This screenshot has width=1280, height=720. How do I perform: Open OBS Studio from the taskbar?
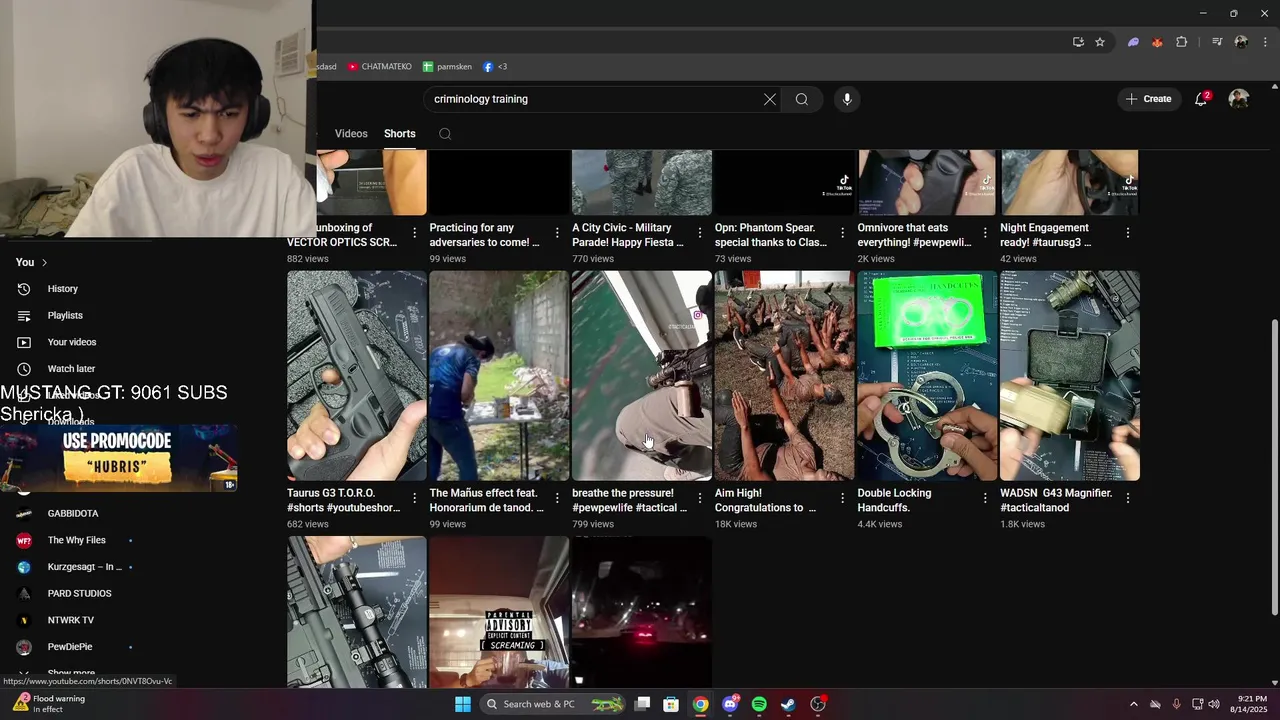click(818, 704)
